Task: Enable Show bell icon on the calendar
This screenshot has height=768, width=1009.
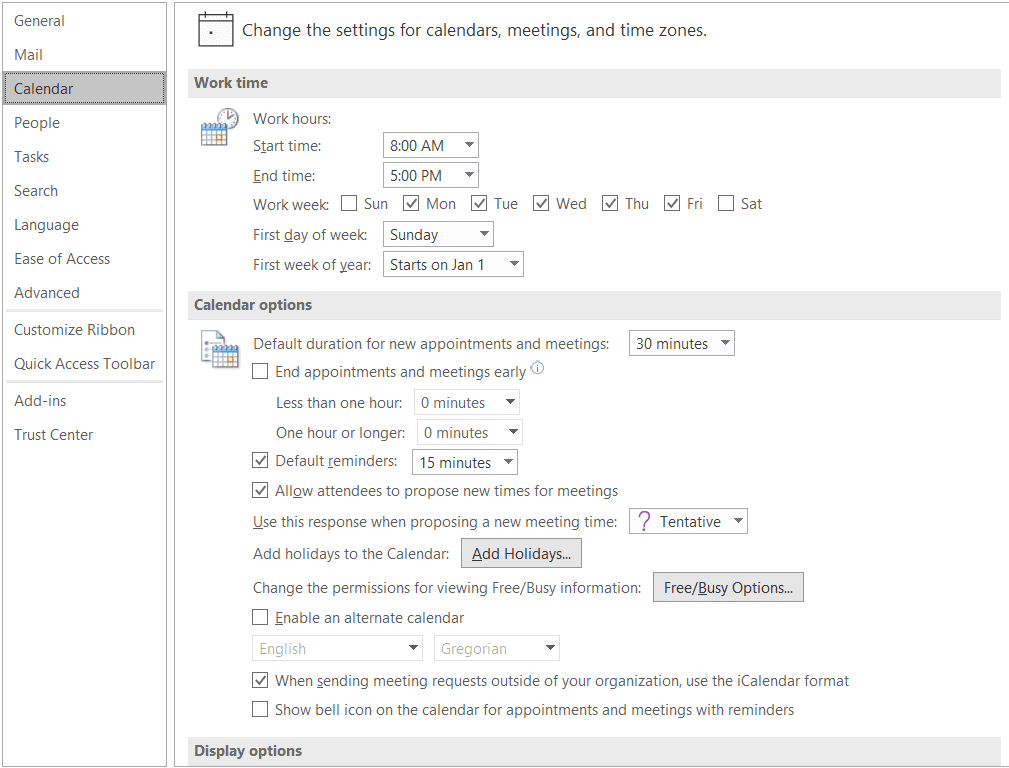Action: pos(260,709)
